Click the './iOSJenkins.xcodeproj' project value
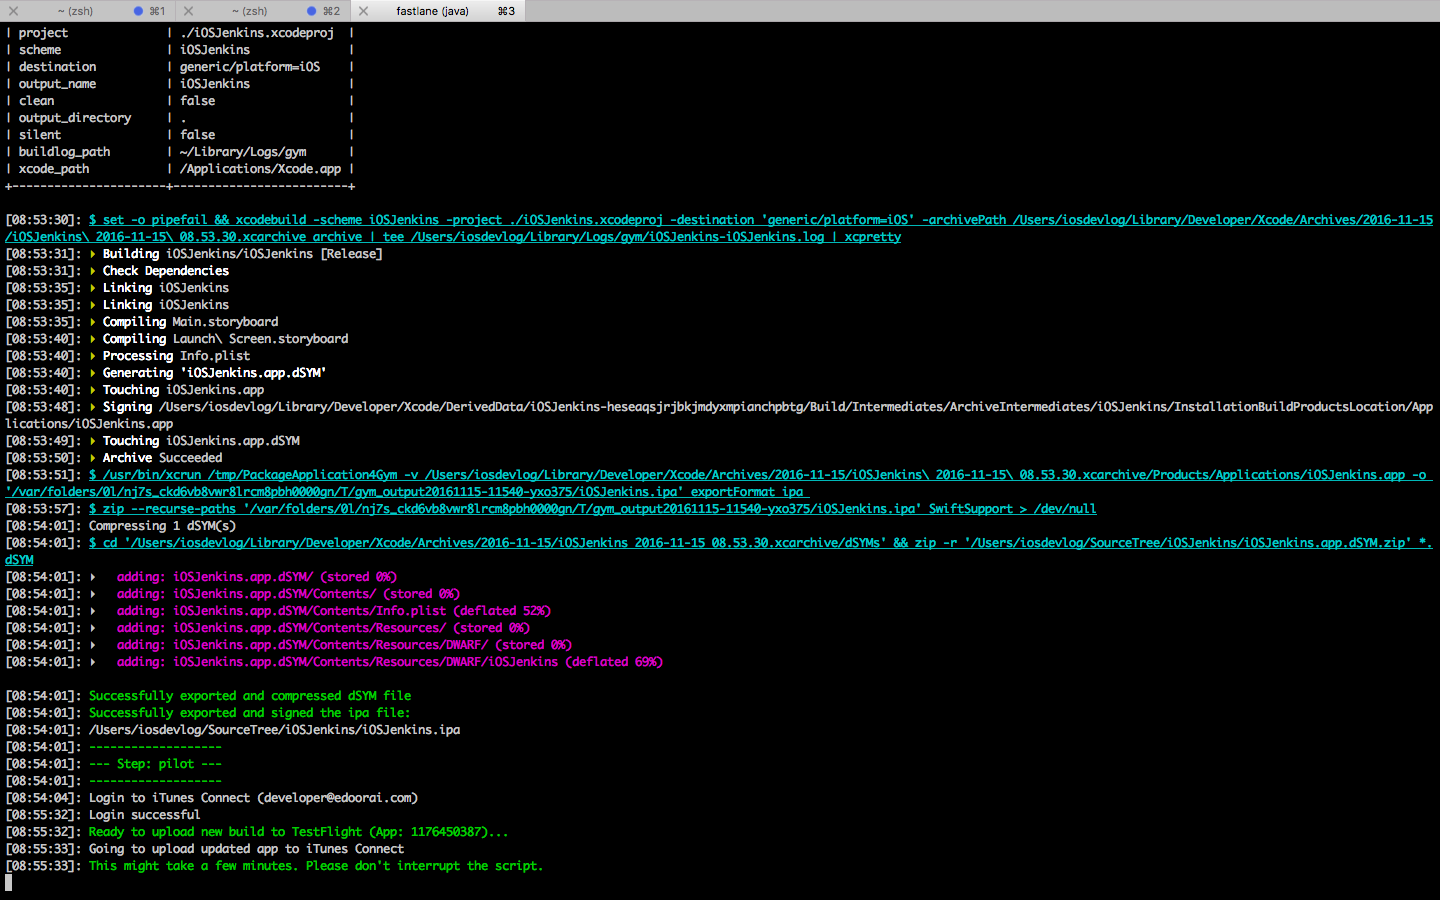Viewport: 1440px width, 900px height. click(x=257, y=33)
